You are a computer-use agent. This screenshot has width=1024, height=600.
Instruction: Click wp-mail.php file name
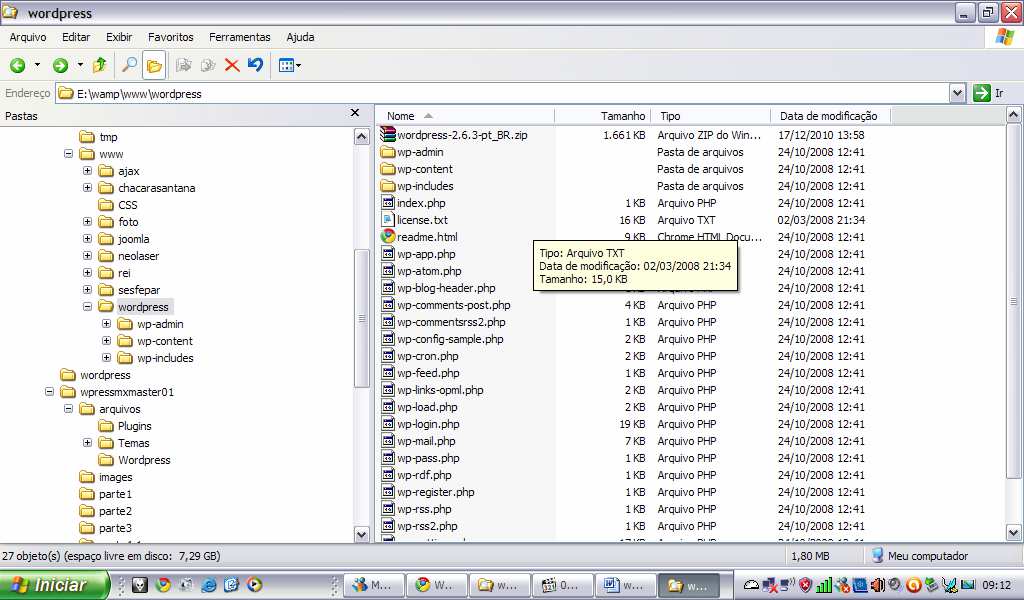(x=426, y=441)
